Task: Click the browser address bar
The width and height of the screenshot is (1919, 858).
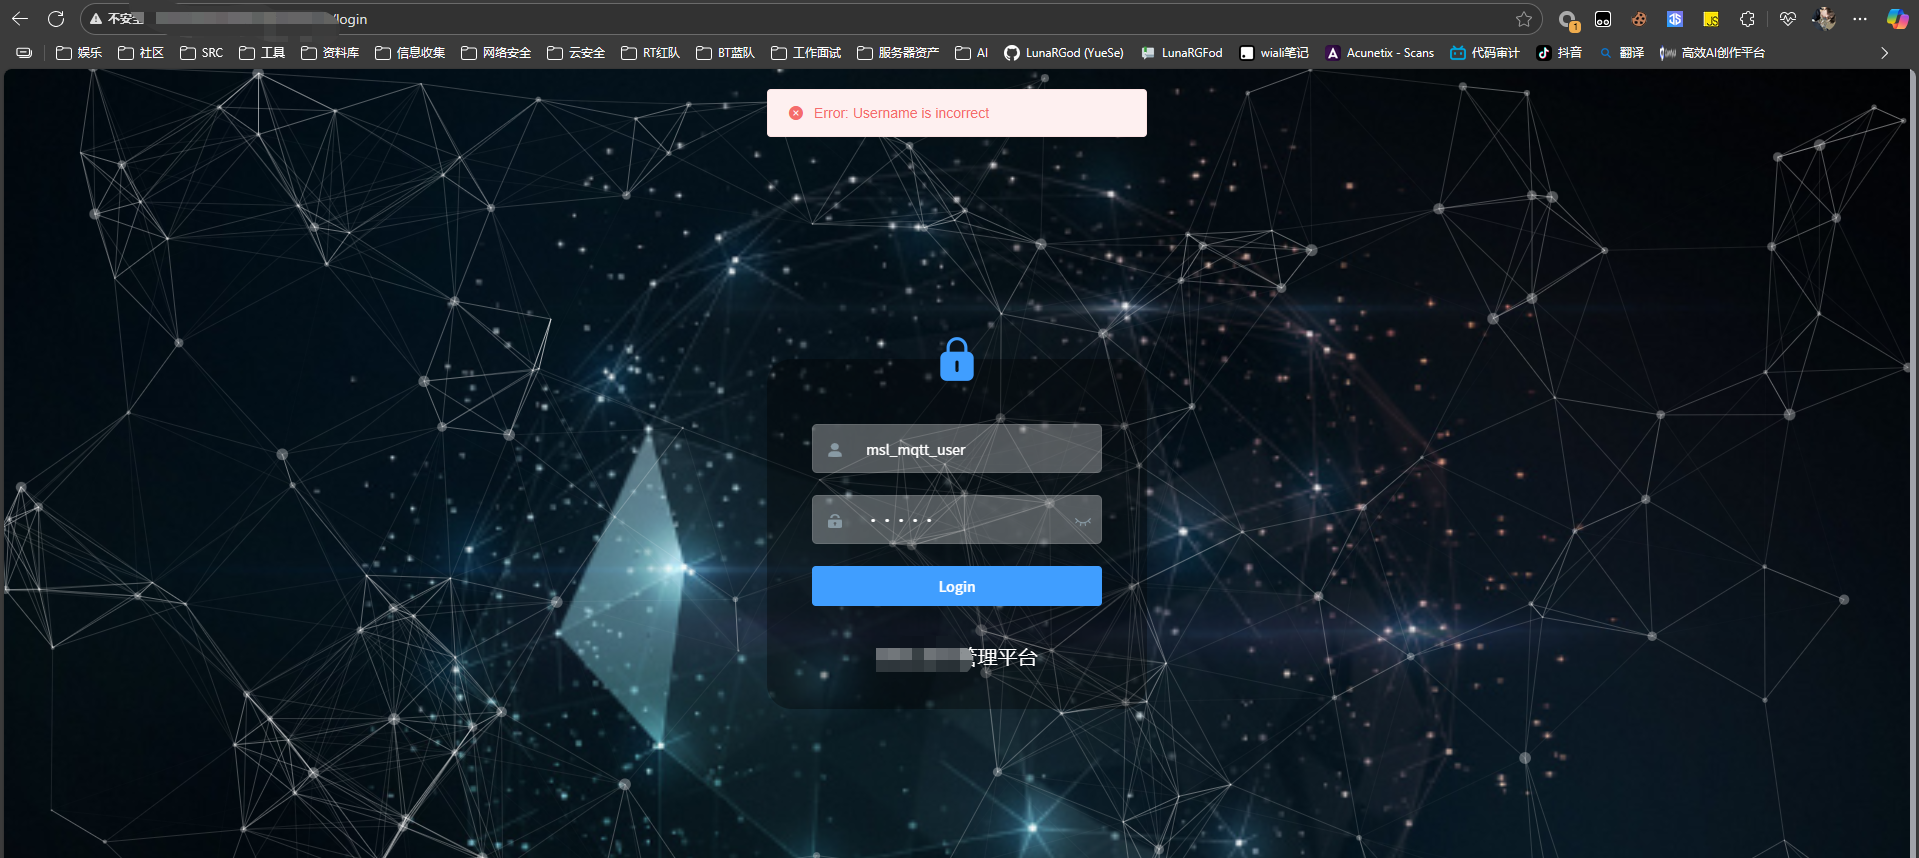Action: pyautogui.click(x=810, y=19)
